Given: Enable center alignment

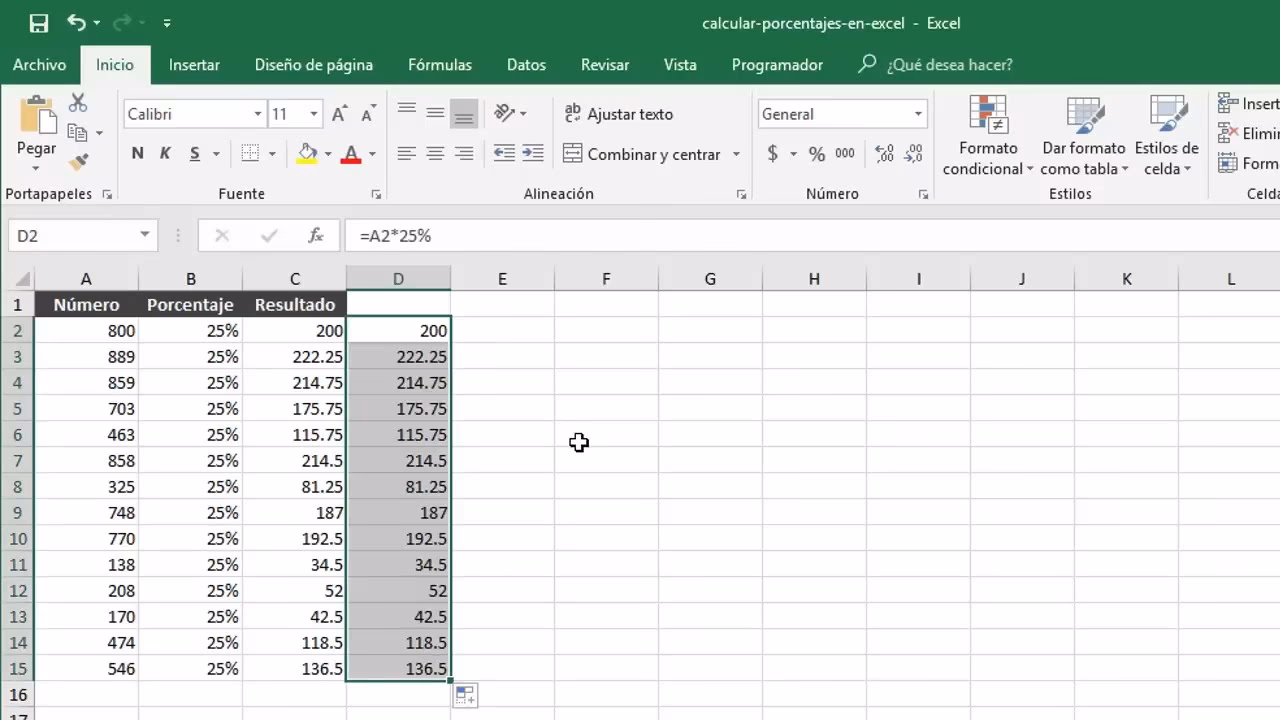Looking at the screenshot, I should 434,153.
